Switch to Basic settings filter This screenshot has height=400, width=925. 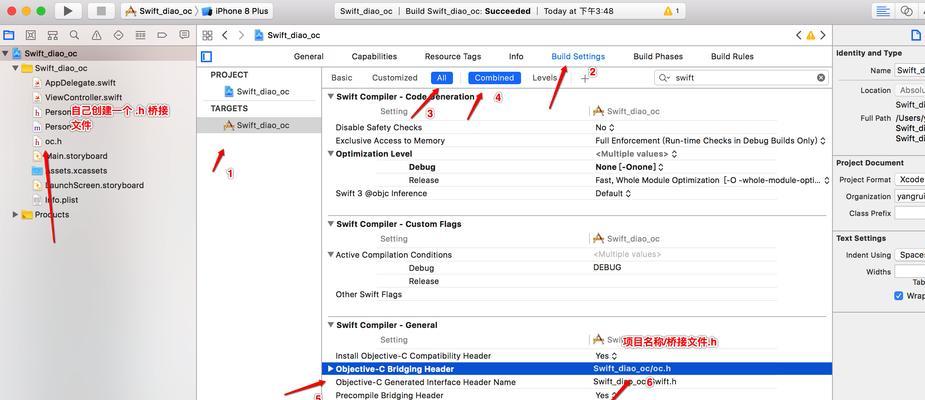pyautogui.click(x=342, y=78)
